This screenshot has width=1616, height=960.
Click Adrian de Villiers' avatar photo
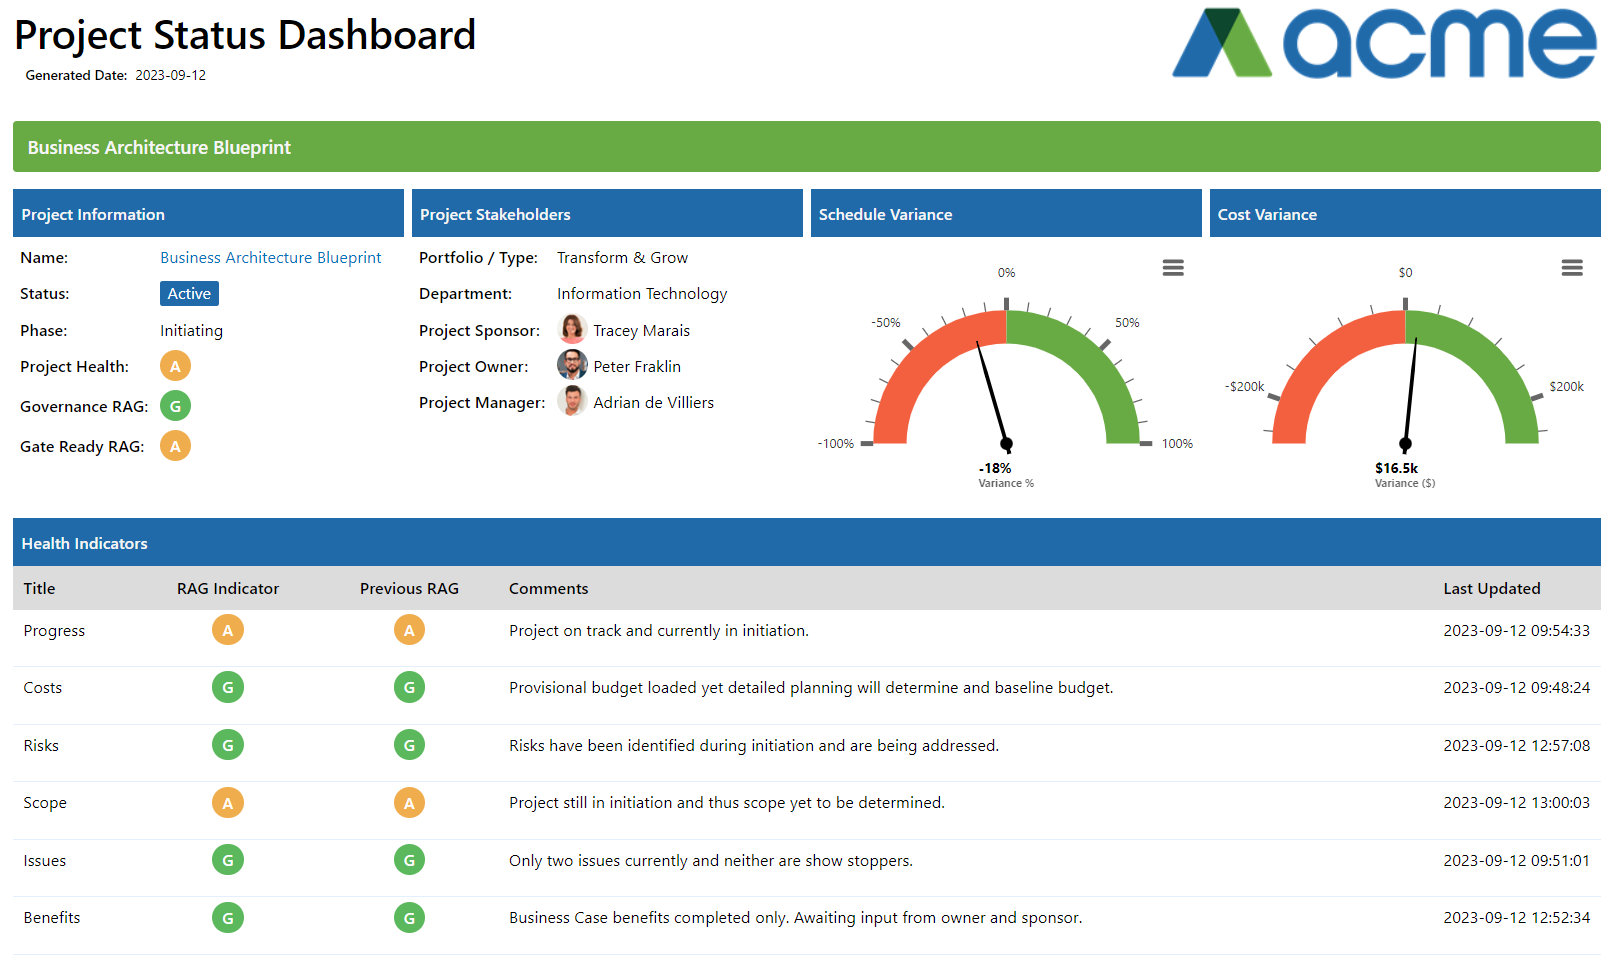(x=572, y=402)
